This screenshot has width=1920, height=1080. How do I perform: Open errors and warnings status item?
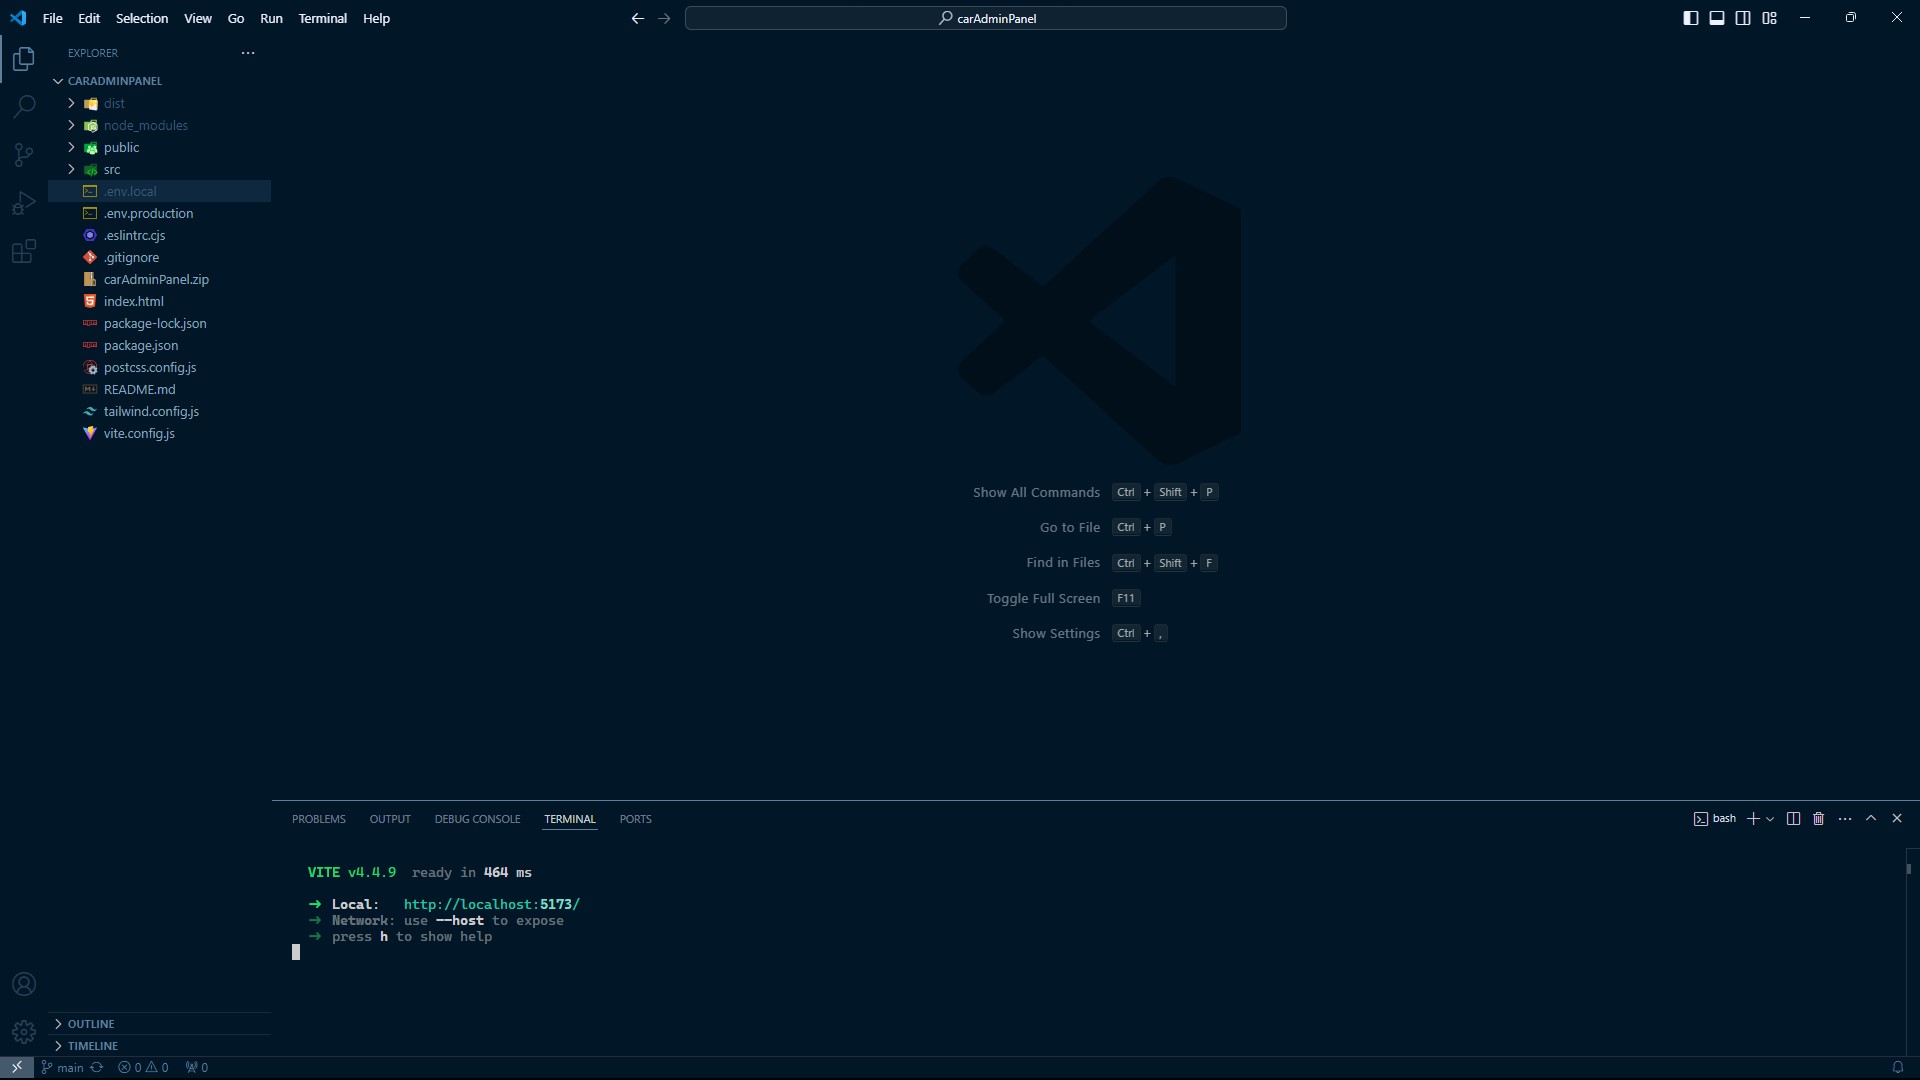[x=143, y=1067]
